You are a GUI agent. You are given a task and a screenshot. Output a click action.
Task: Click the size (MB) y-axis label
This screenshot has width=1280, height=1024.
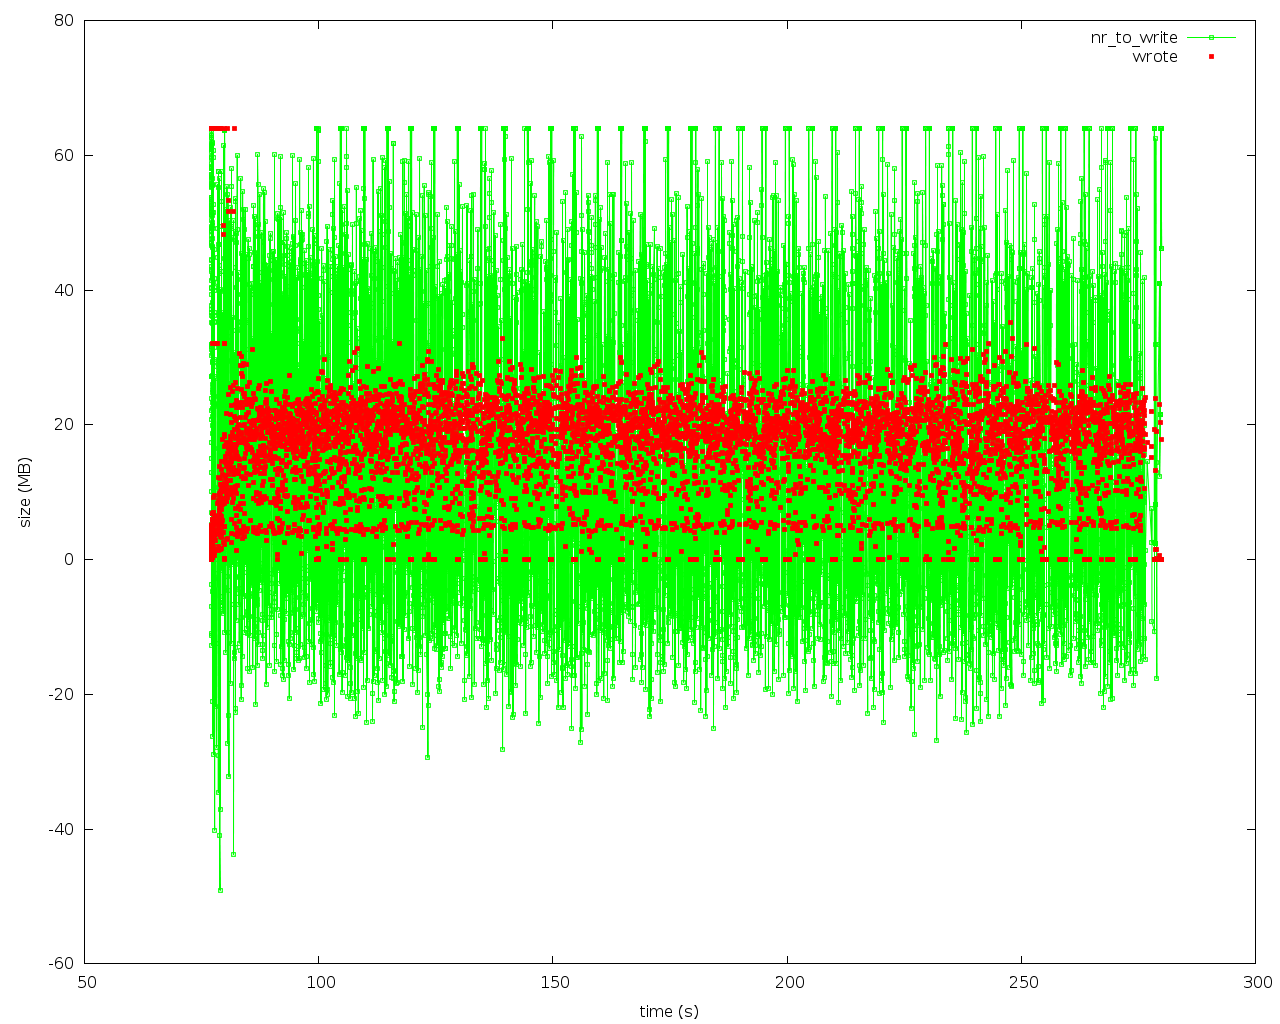[26, 492]
